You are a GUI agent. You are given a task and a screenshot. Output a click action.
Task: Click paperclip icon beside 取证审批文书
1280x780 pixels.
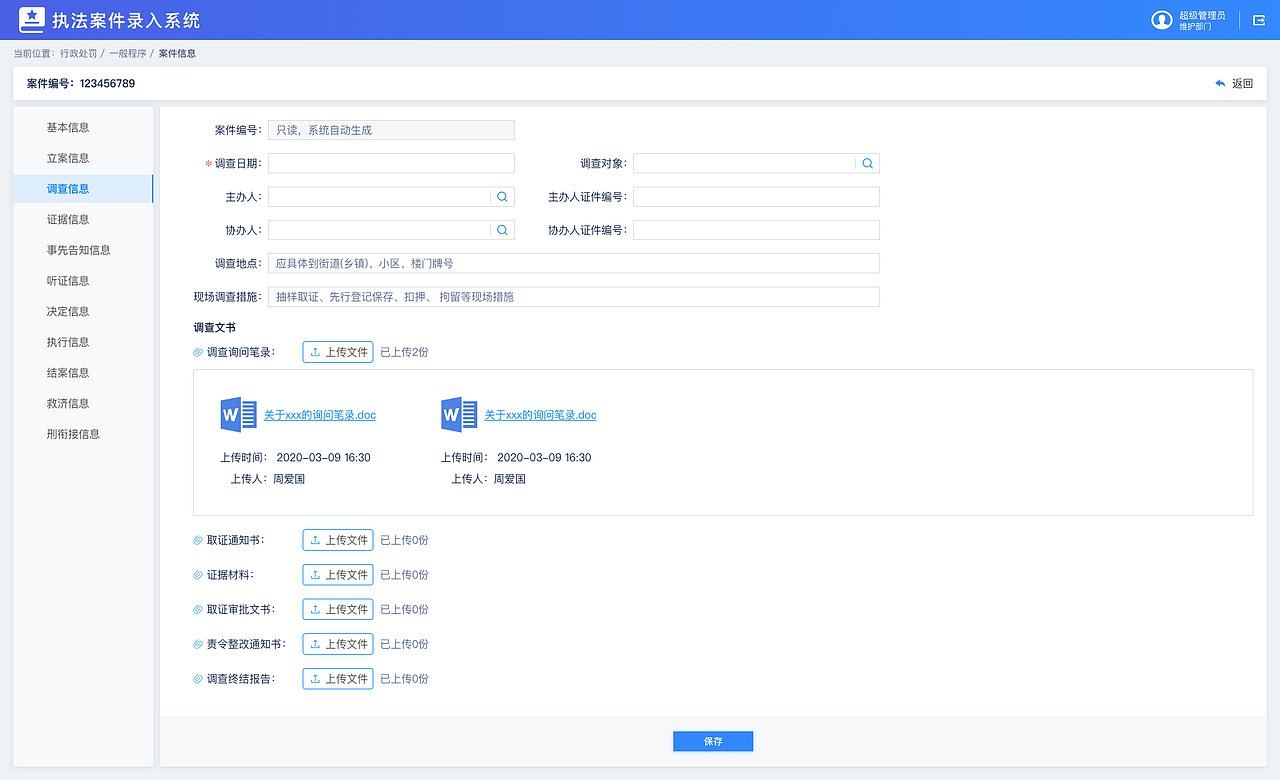click(198, 609)
